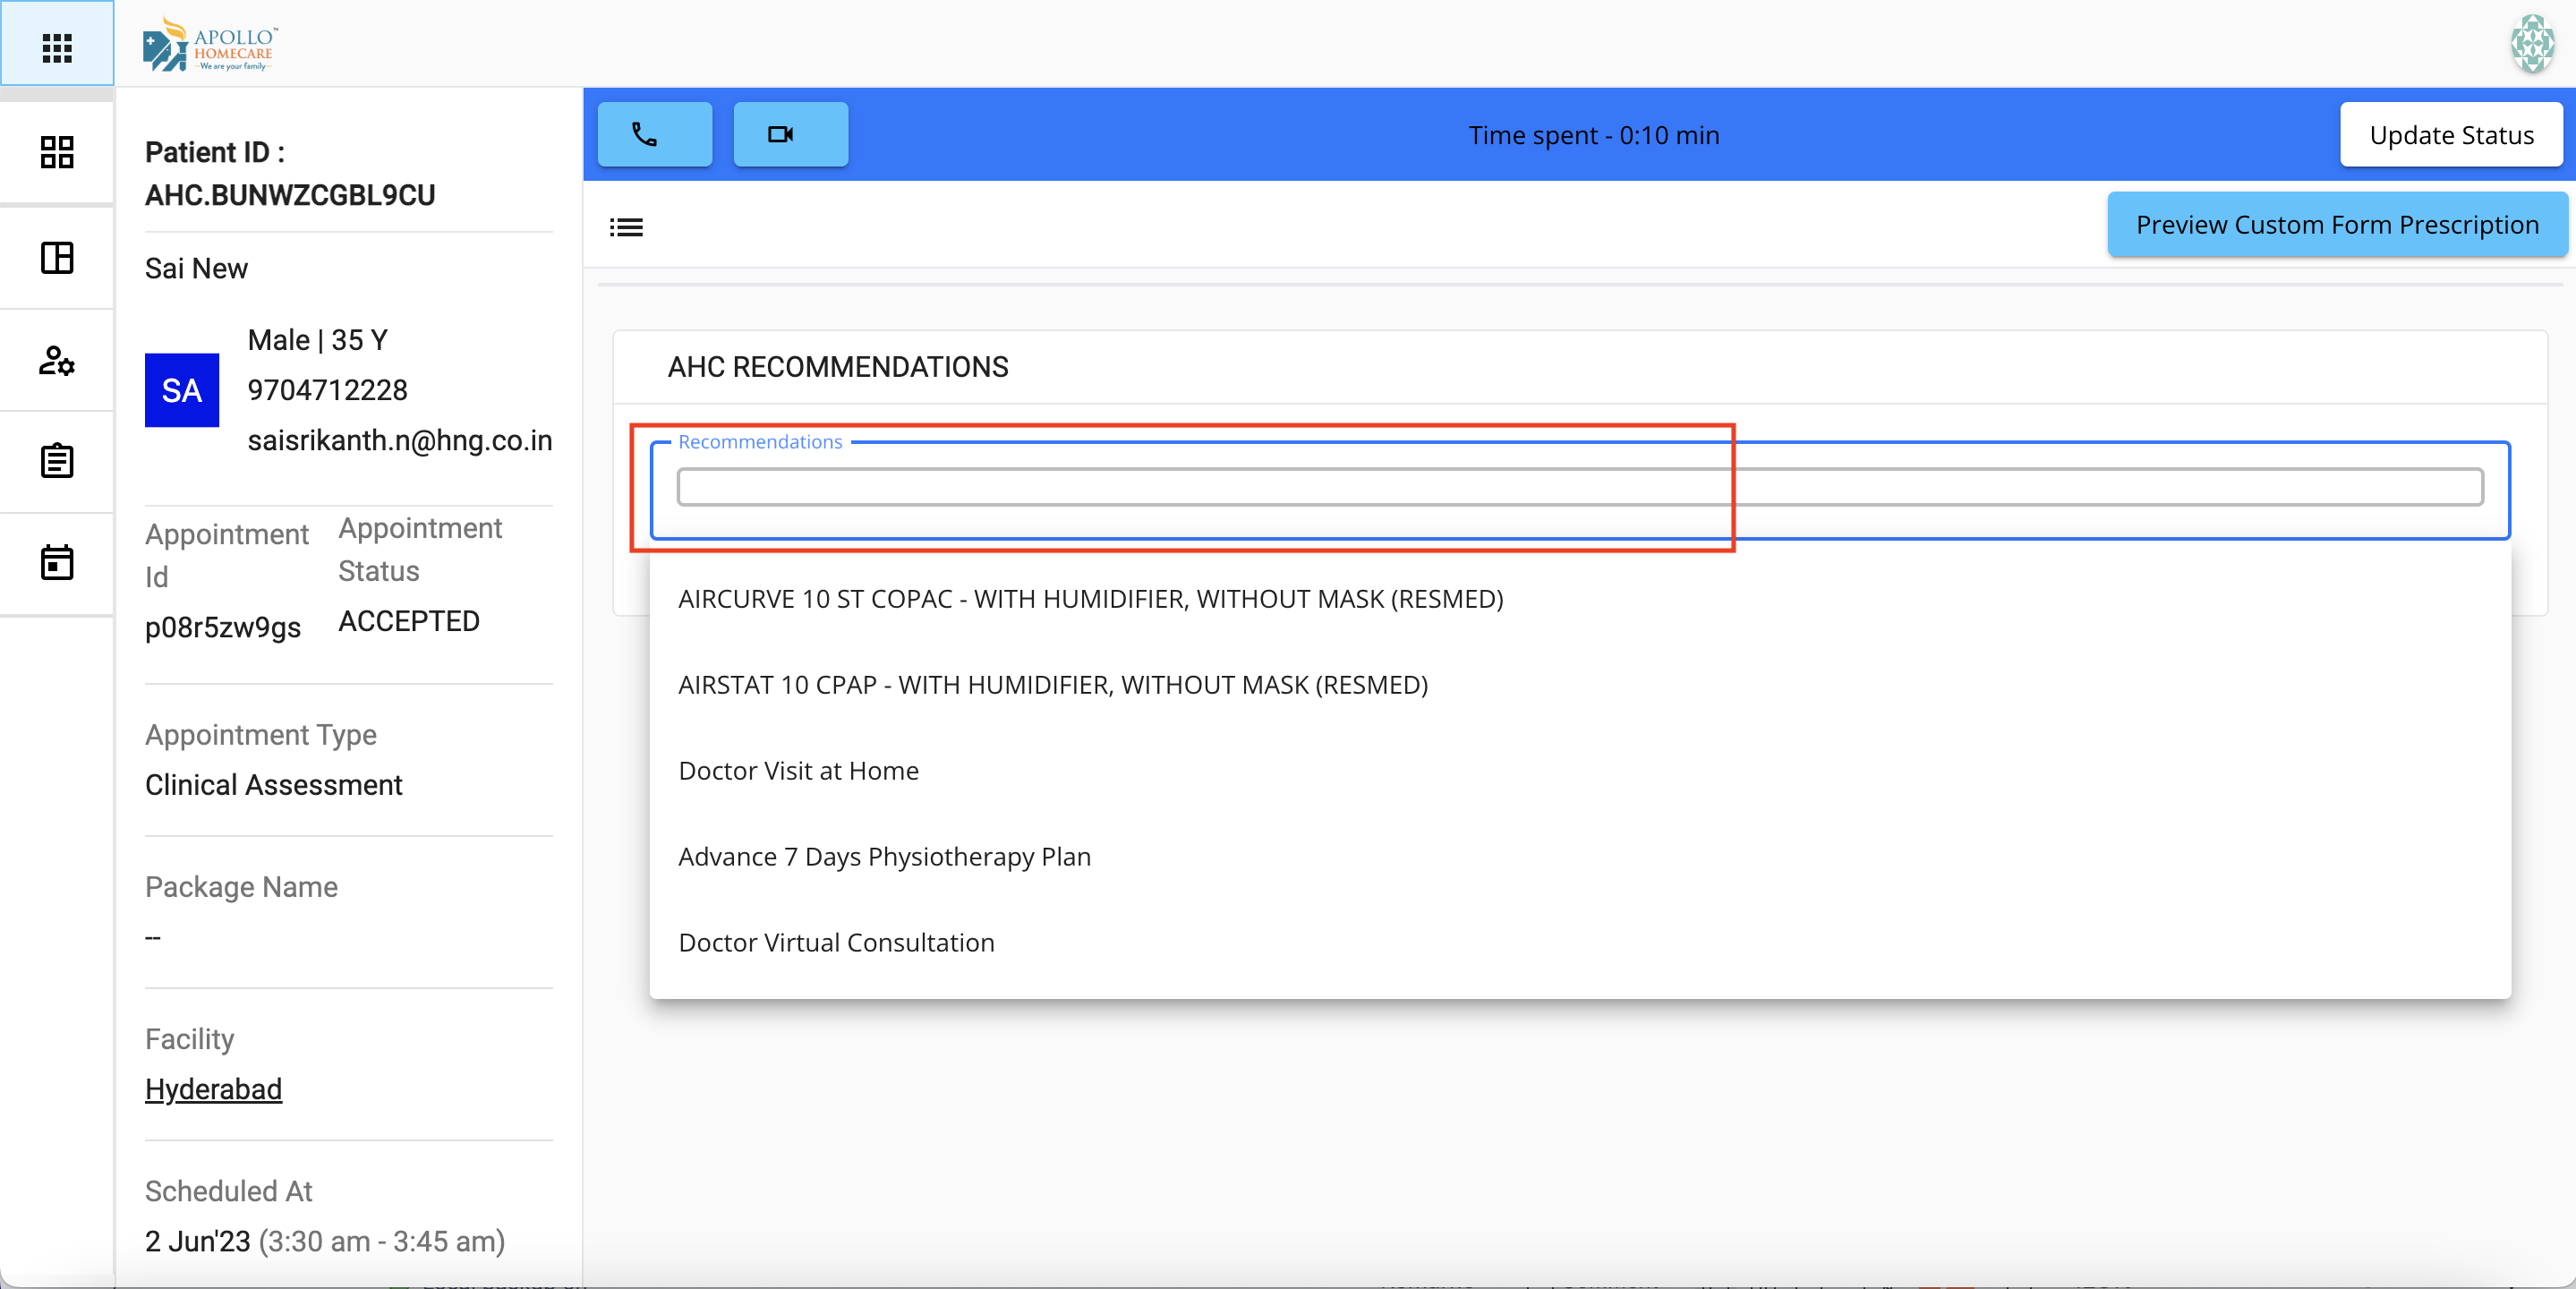
Task: Open the user profile avatar
Action: (x=2532, y=44)
